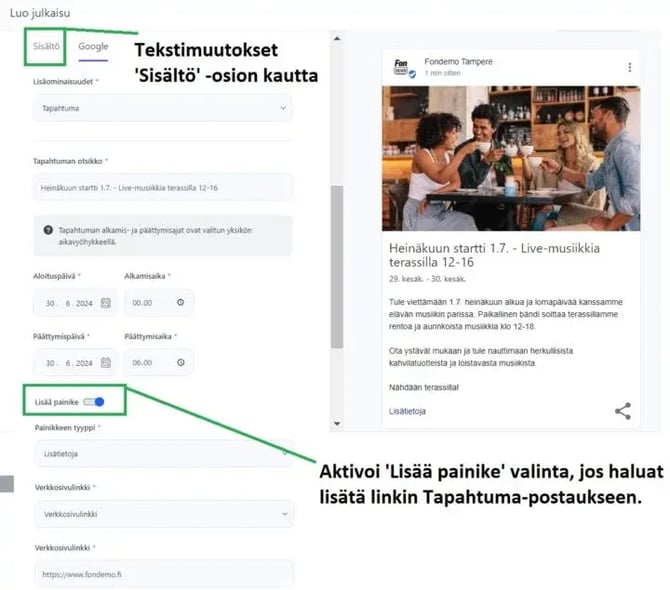This screenshot has width=670, height=590.
Task: Click the 1 min sitten timestamp
Action: (442, 73)
